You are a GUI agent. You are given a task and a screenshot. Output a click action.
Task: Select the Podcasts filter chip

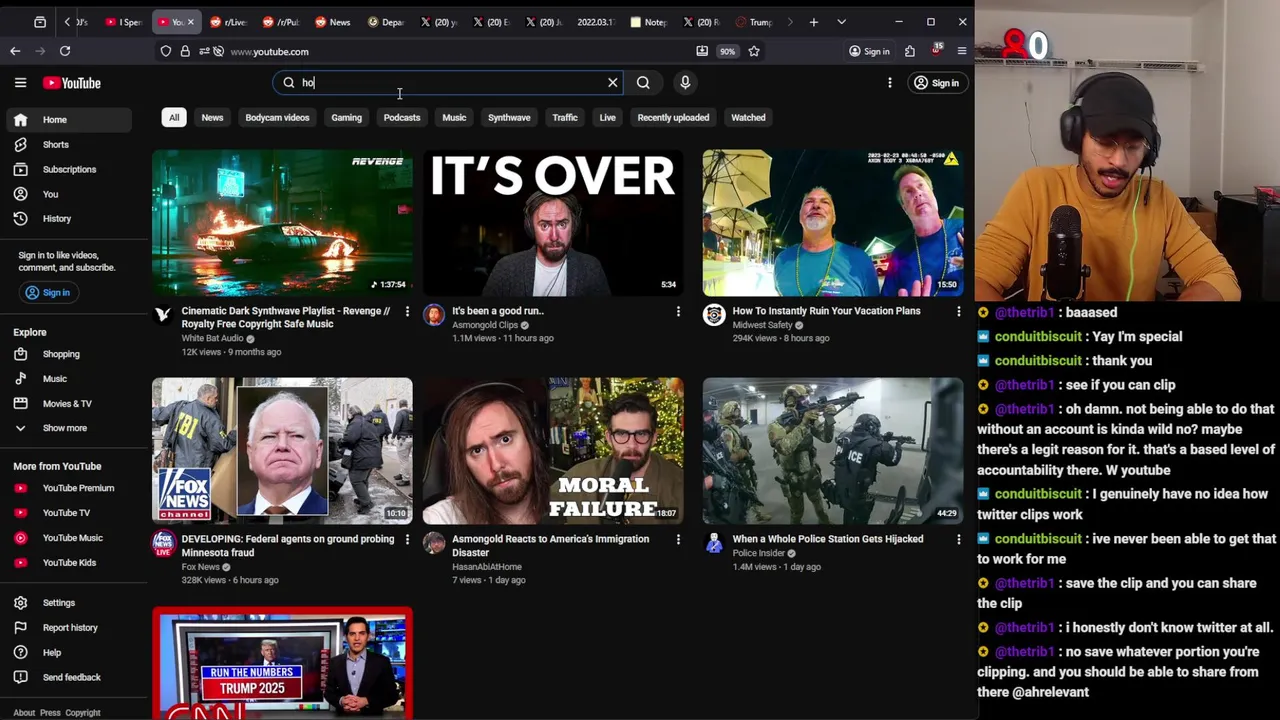click(402, 118)
